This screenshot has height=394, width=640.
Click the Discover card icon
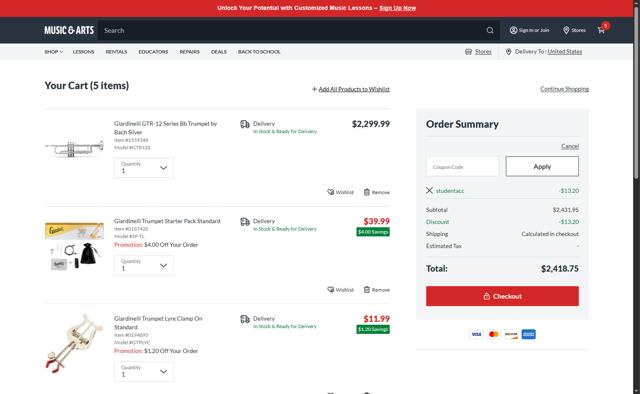(511, 334)
